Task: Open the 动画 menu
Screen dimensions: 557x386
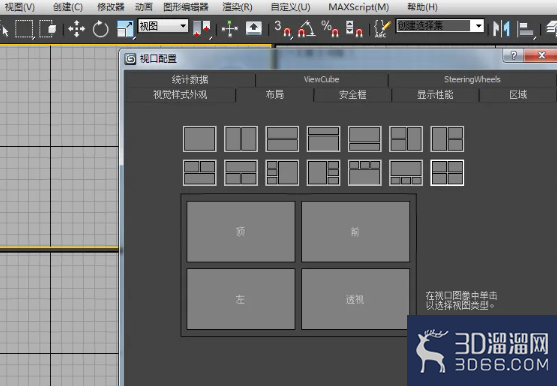Action: point(144,7)
